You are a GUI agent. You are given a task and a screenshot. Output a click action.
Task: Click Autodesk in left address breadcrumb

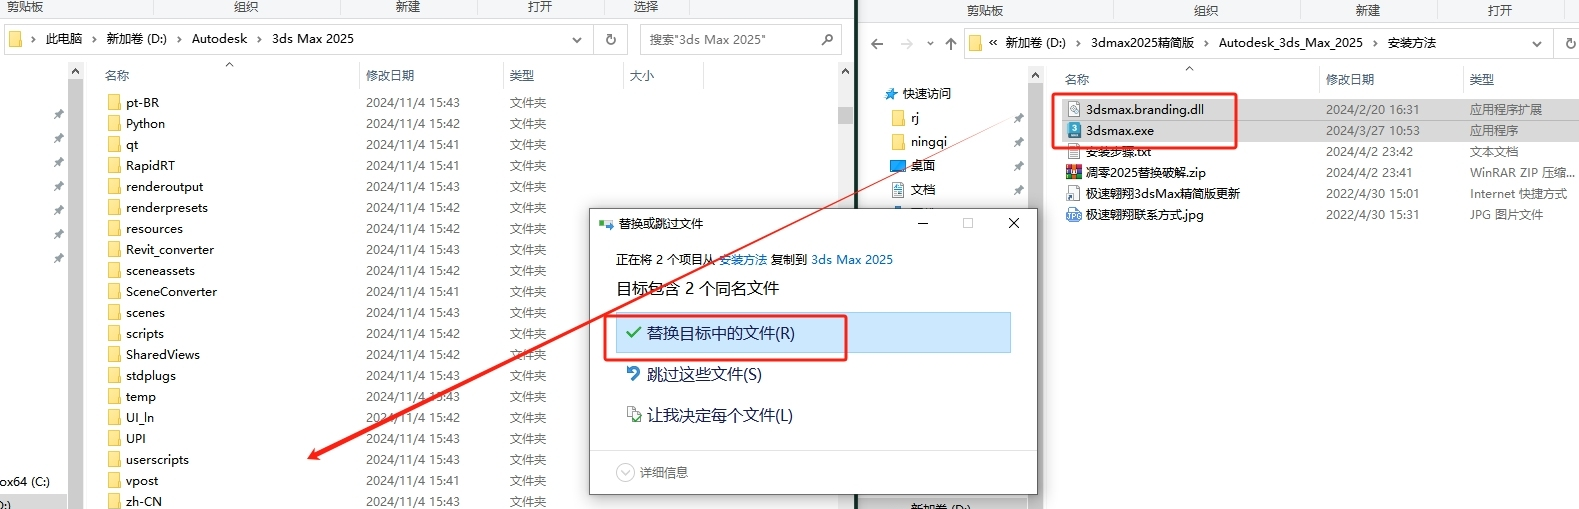point(219,39)
